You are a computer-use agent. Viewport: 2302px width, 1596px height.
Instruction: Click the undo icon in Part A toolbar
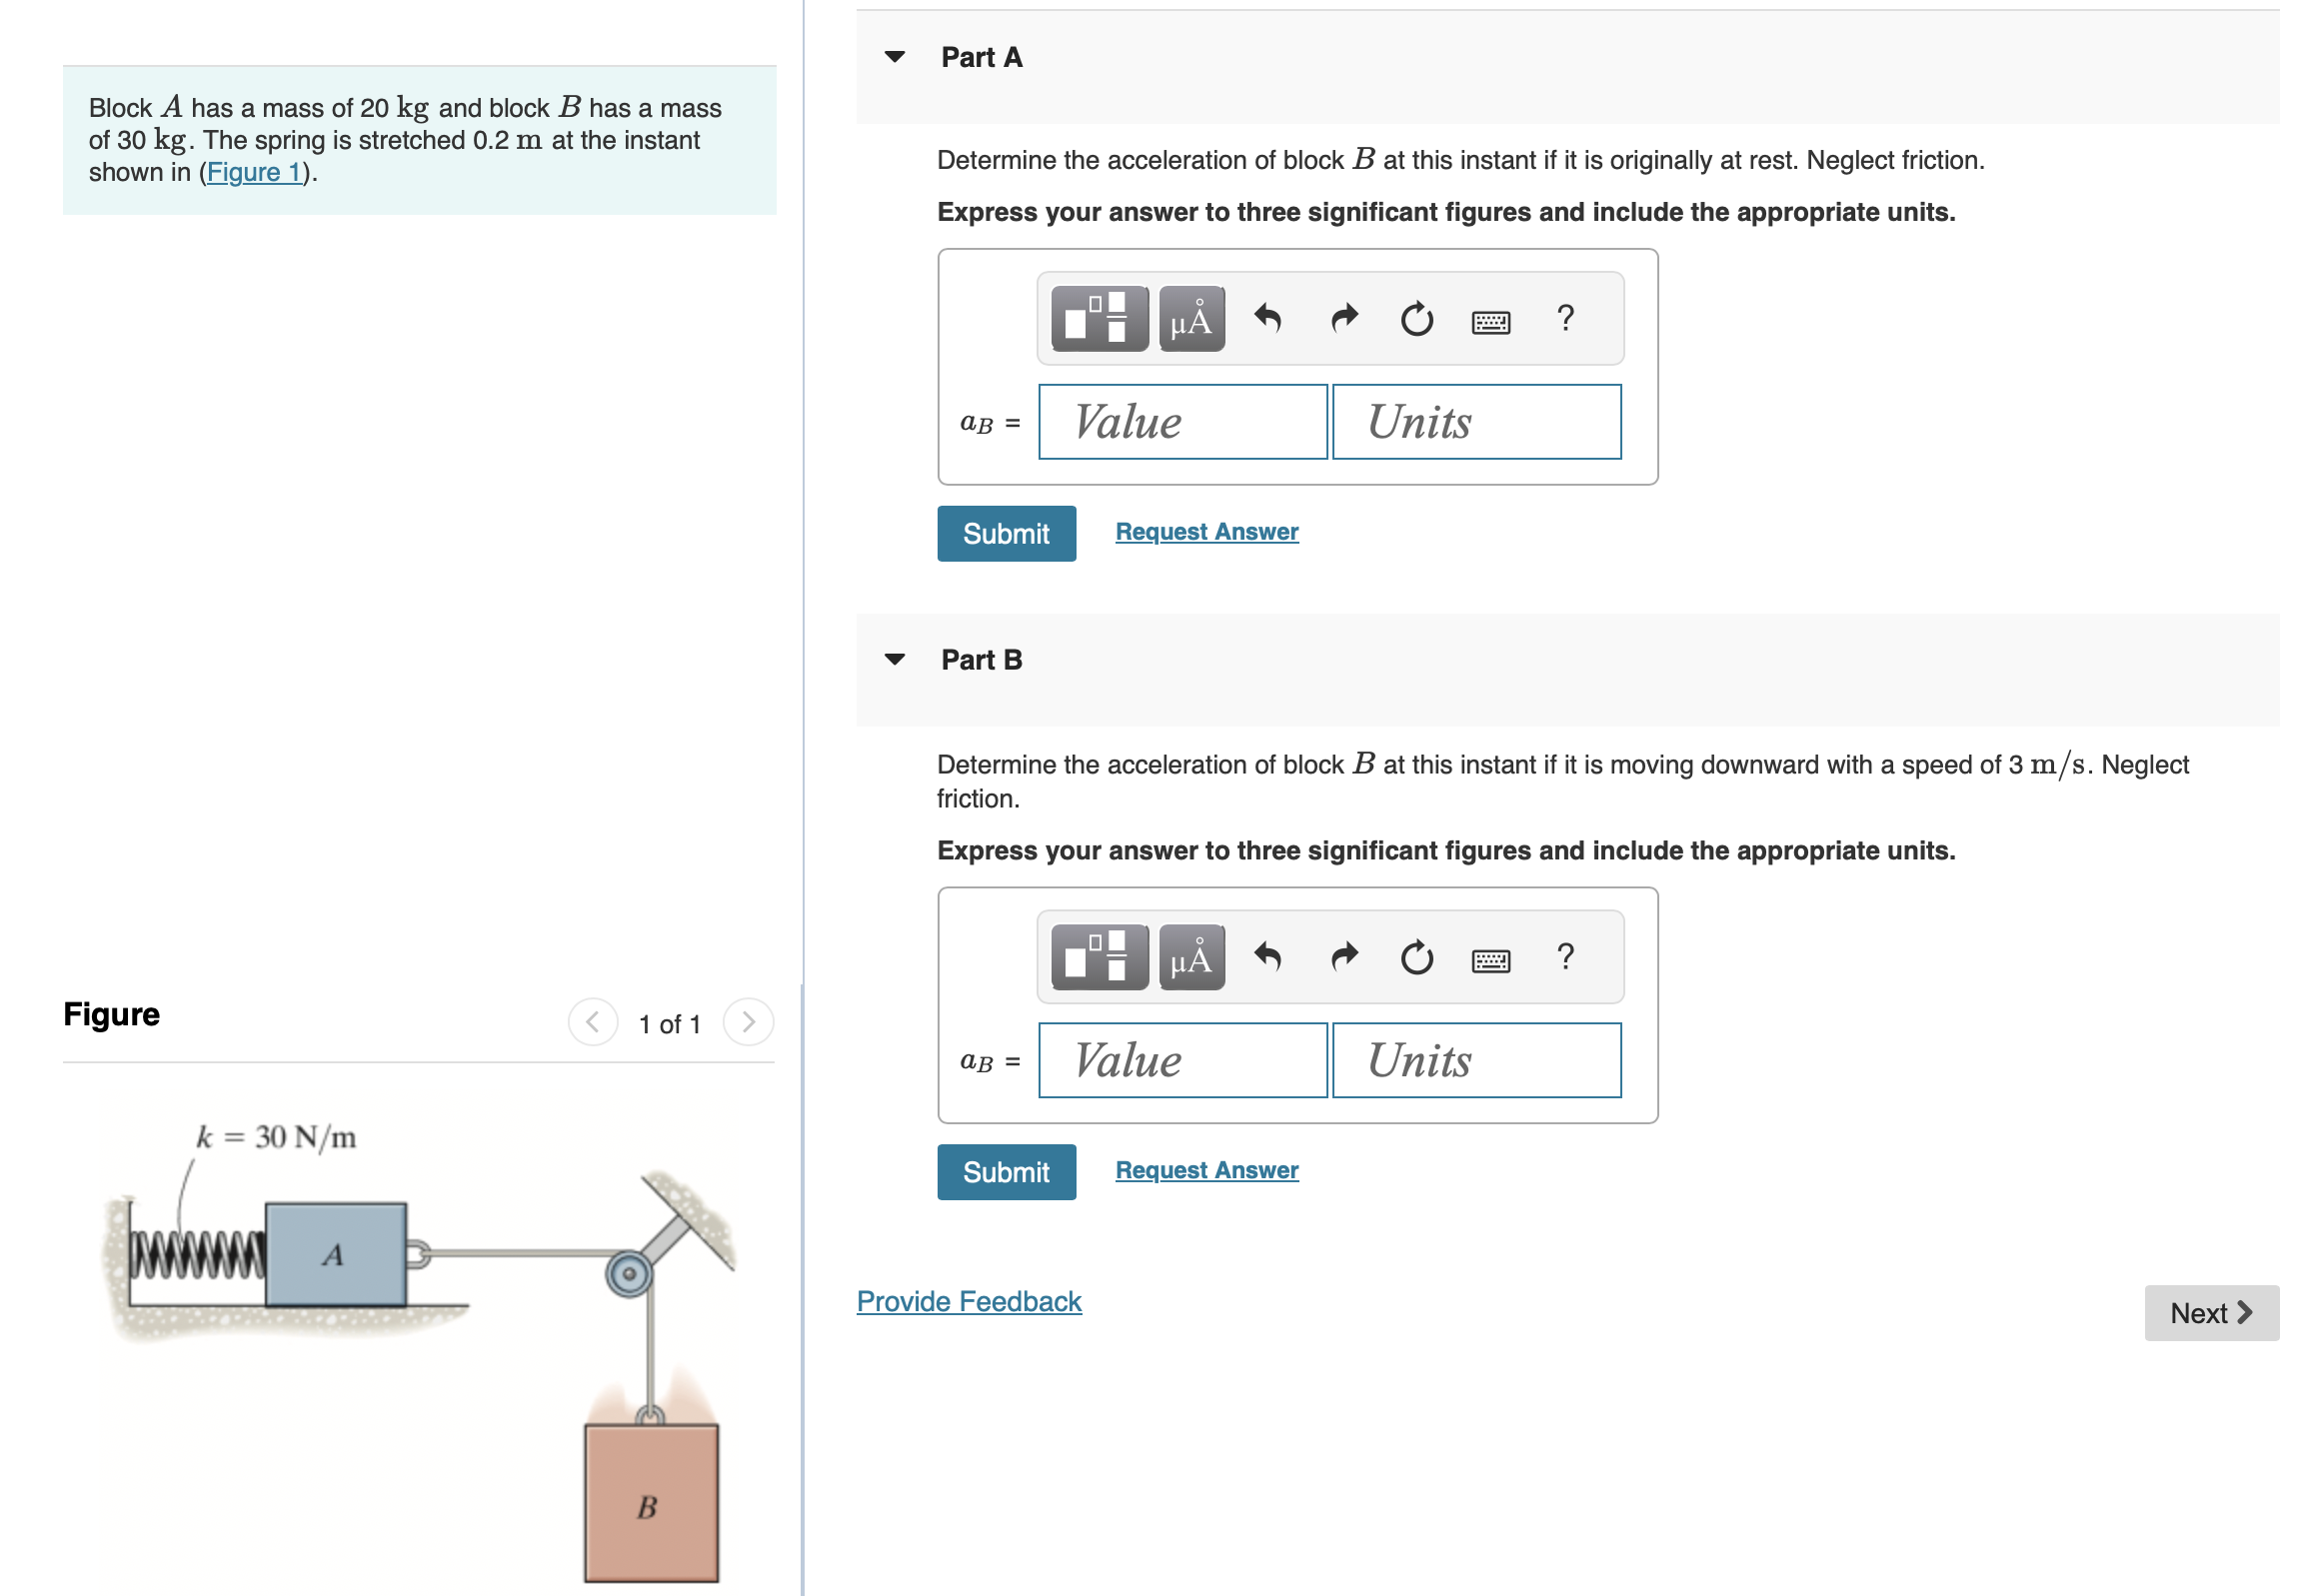1268,318
